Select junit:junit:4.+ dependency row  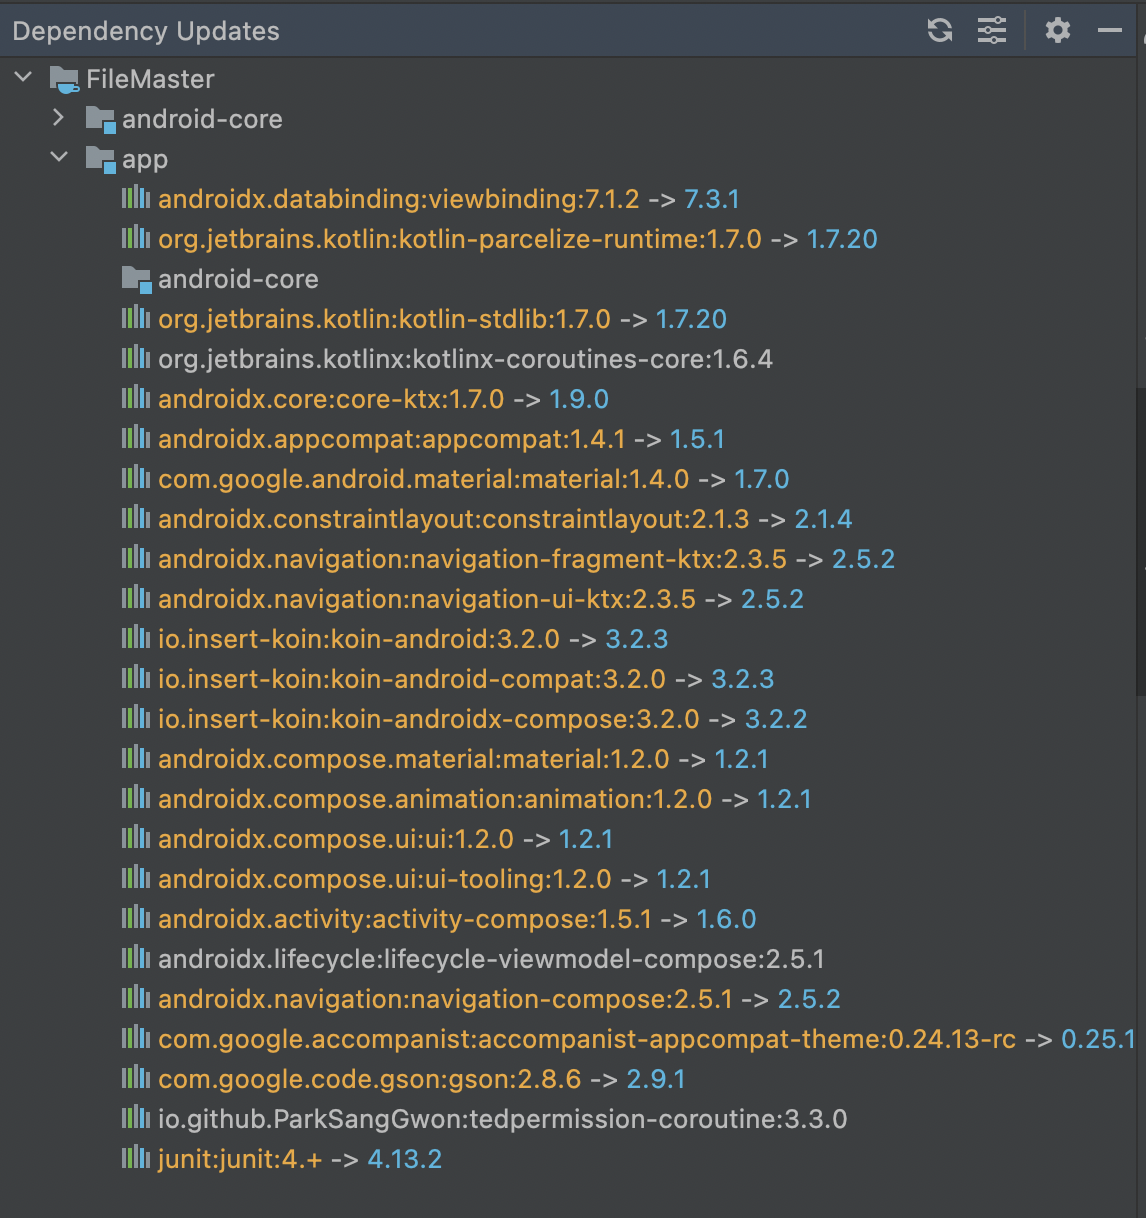coord(300,1159)
